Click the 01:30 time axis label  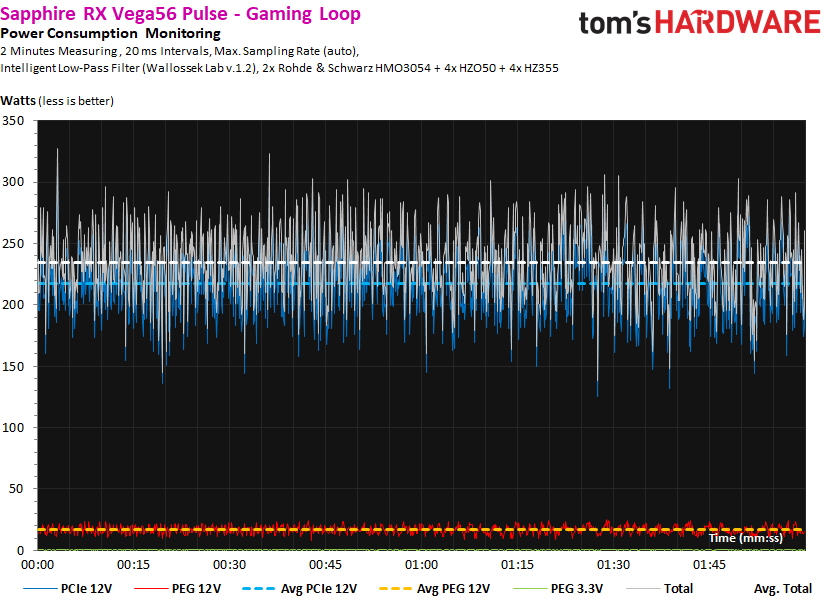[614, 565]
